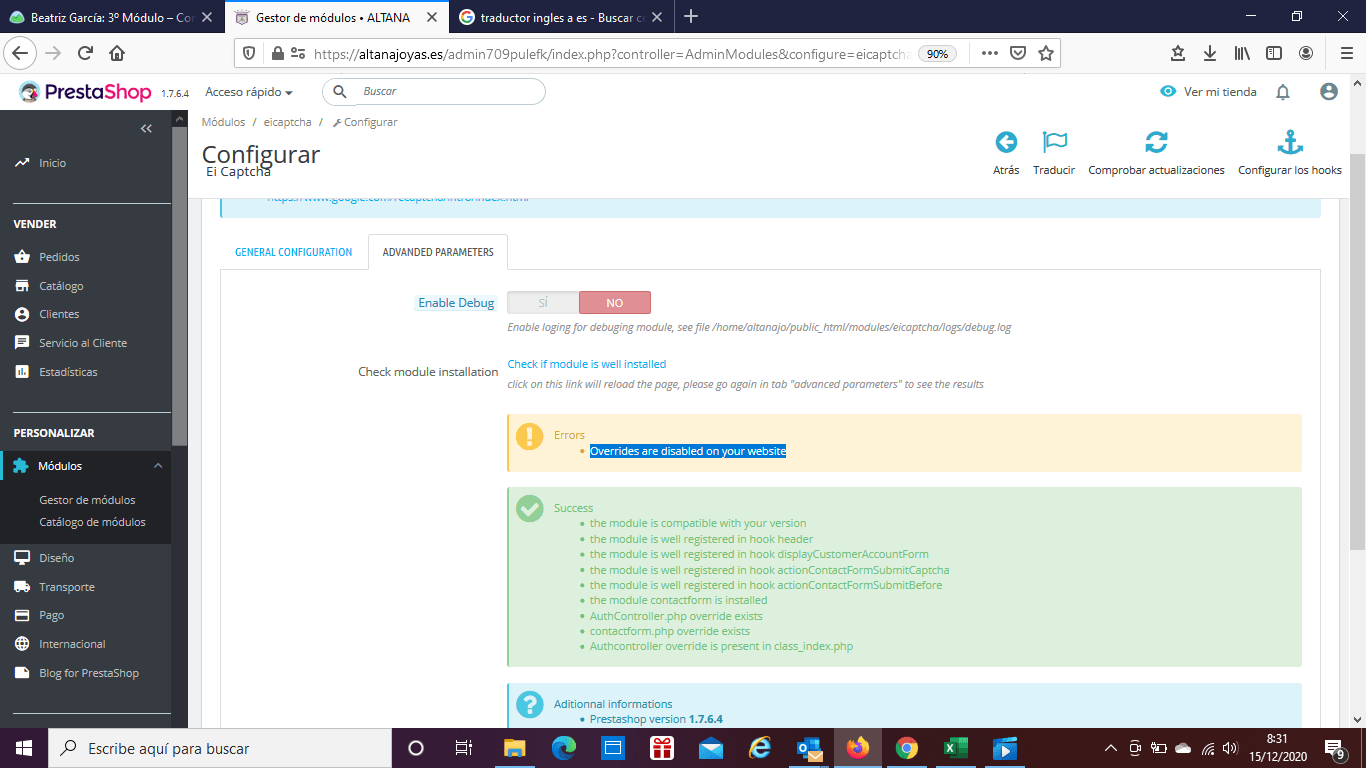1366x768 pixels.
Task: Open Firefox downloads arrow icon
Action: (1210, 54)
